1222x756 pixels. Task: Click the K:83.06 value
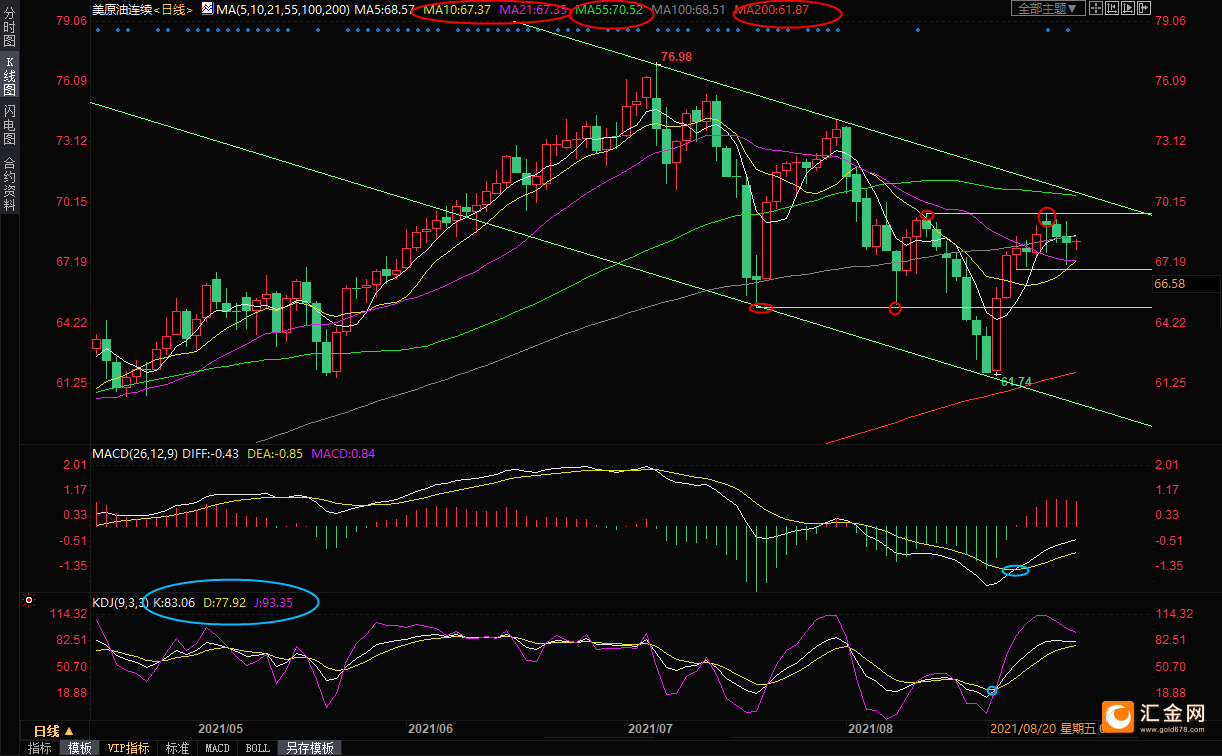pos(174,603)
